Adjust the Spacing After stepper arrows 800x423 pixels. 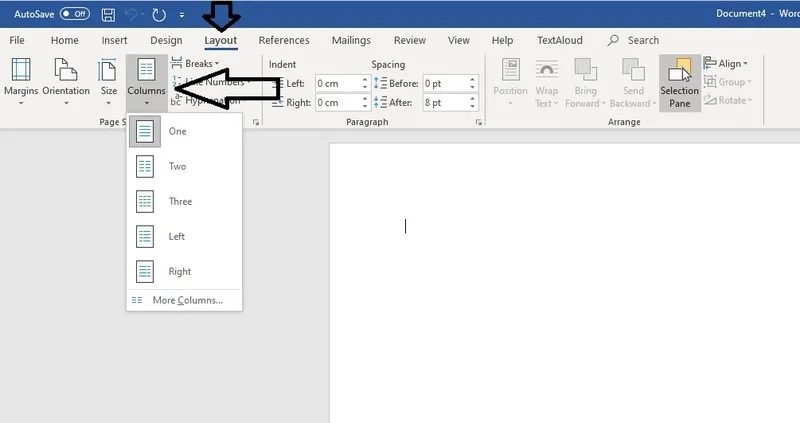pyautogui.click(x=472, y=103)
